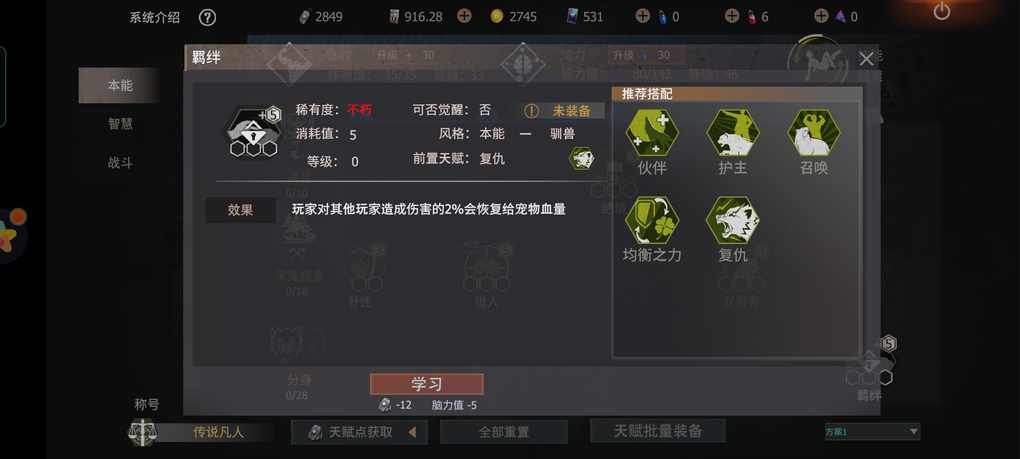Open the 复仇 prerequisite talent icon
This screenshot has width=1020, height=459.
click(582, 159)
